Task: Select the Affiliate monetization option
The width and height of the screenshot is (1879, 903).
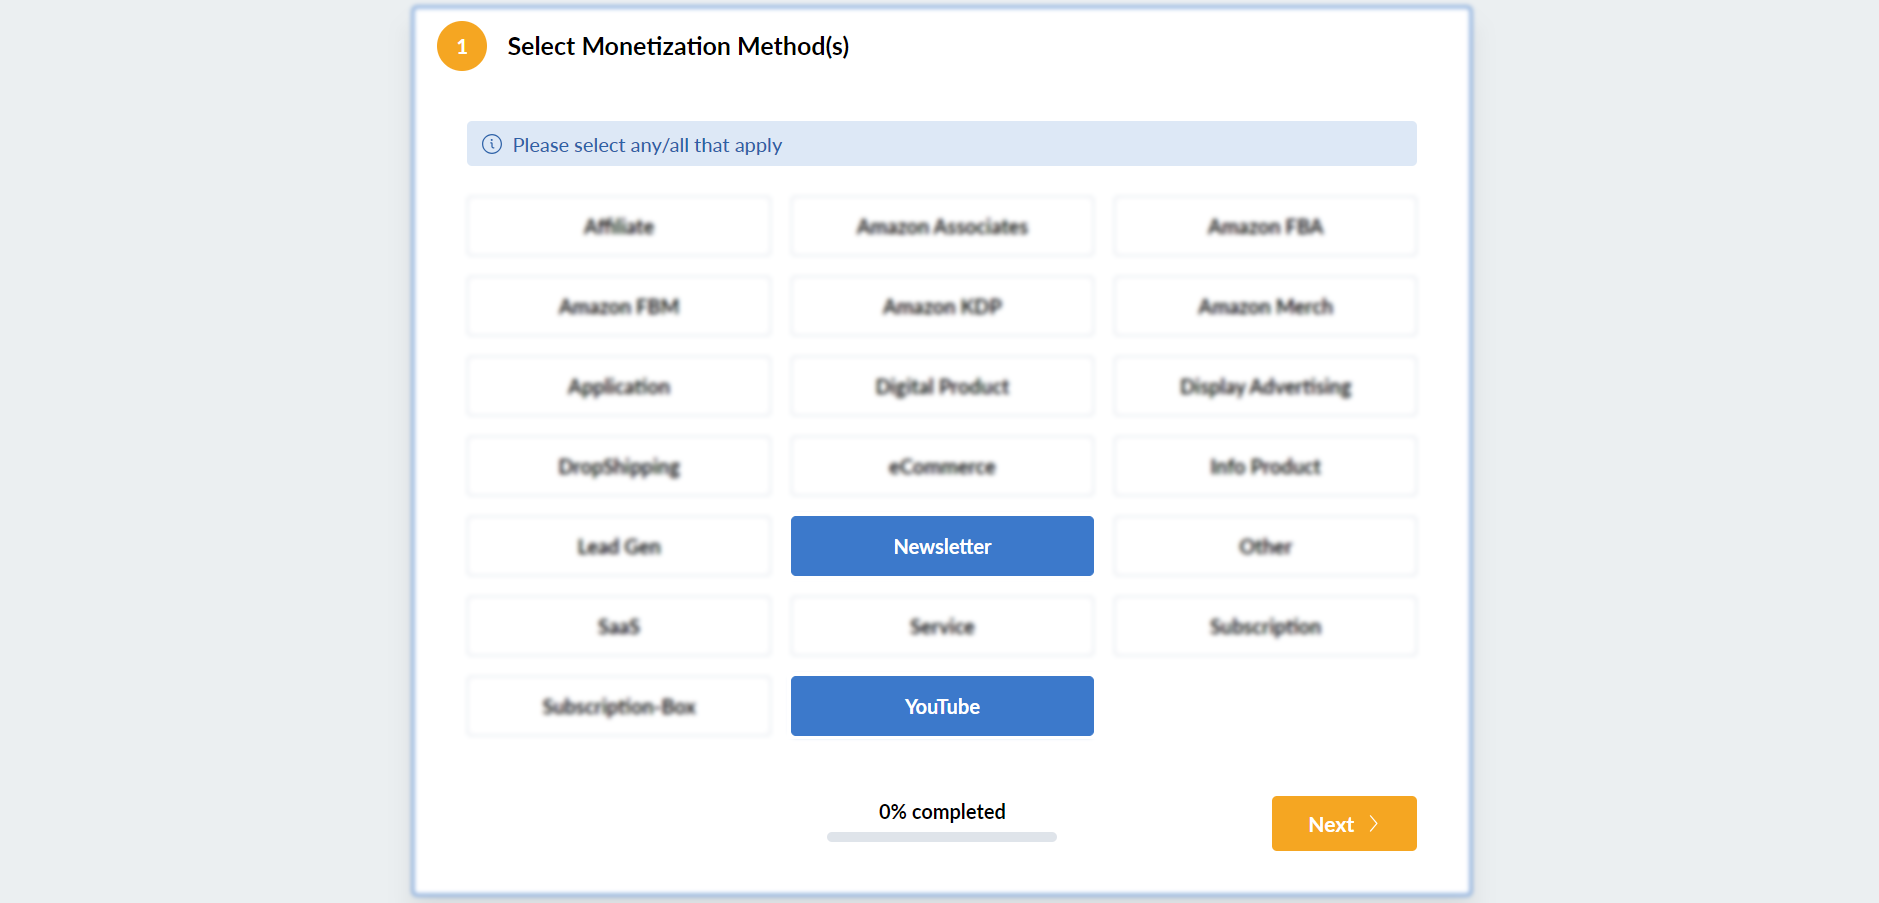Action: (619, 226)
